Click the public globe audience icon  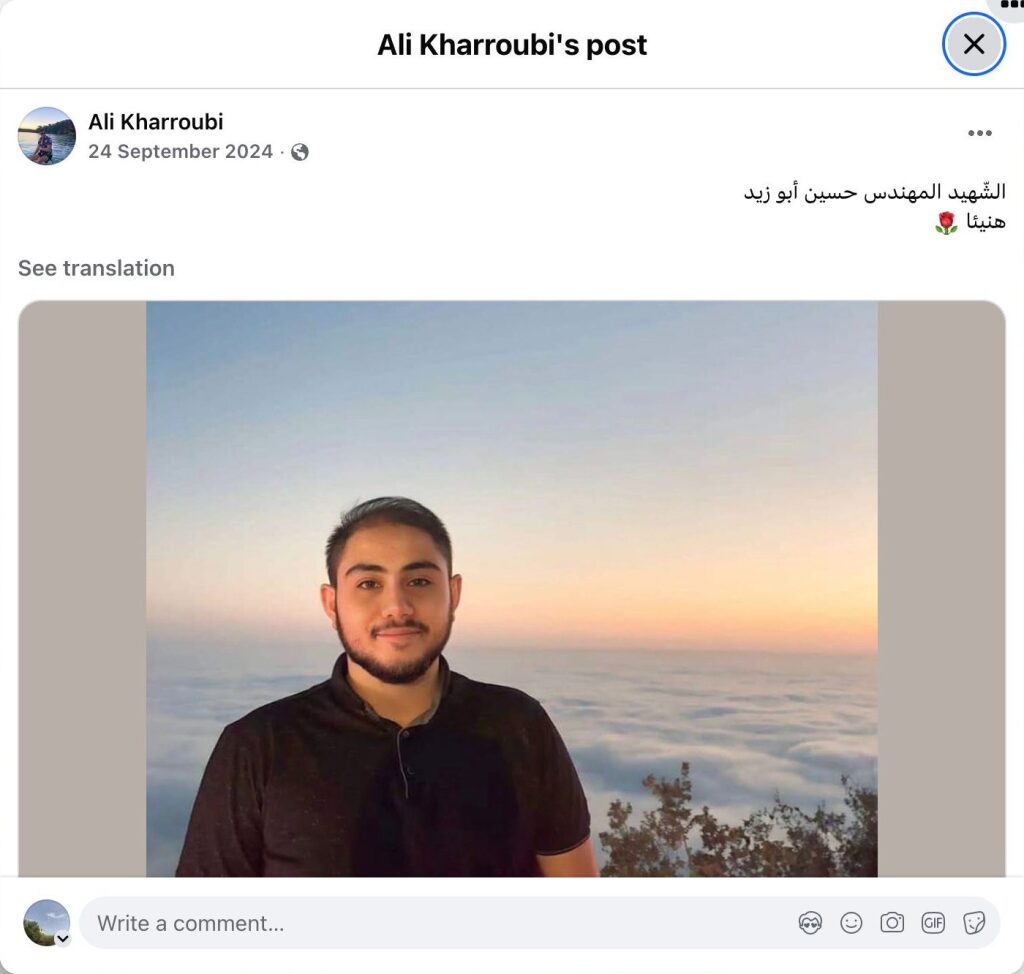point(300,152)
